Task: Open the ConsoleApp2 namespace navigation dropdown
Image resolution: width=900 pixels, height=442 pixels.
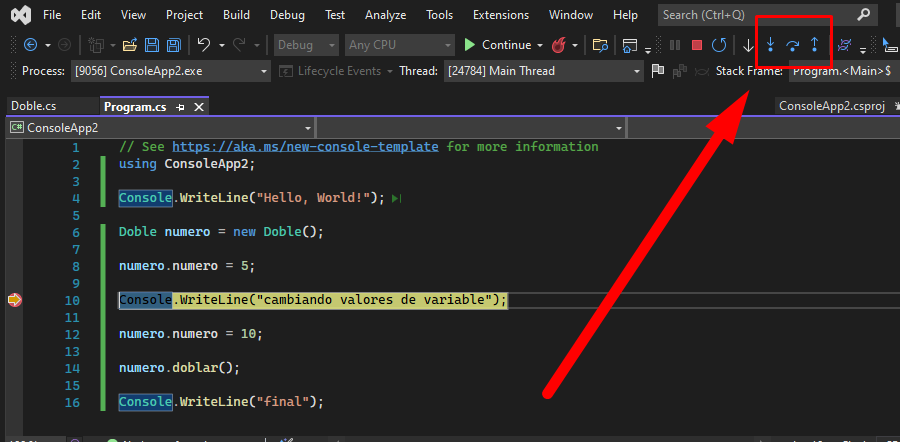Action: 306,128
